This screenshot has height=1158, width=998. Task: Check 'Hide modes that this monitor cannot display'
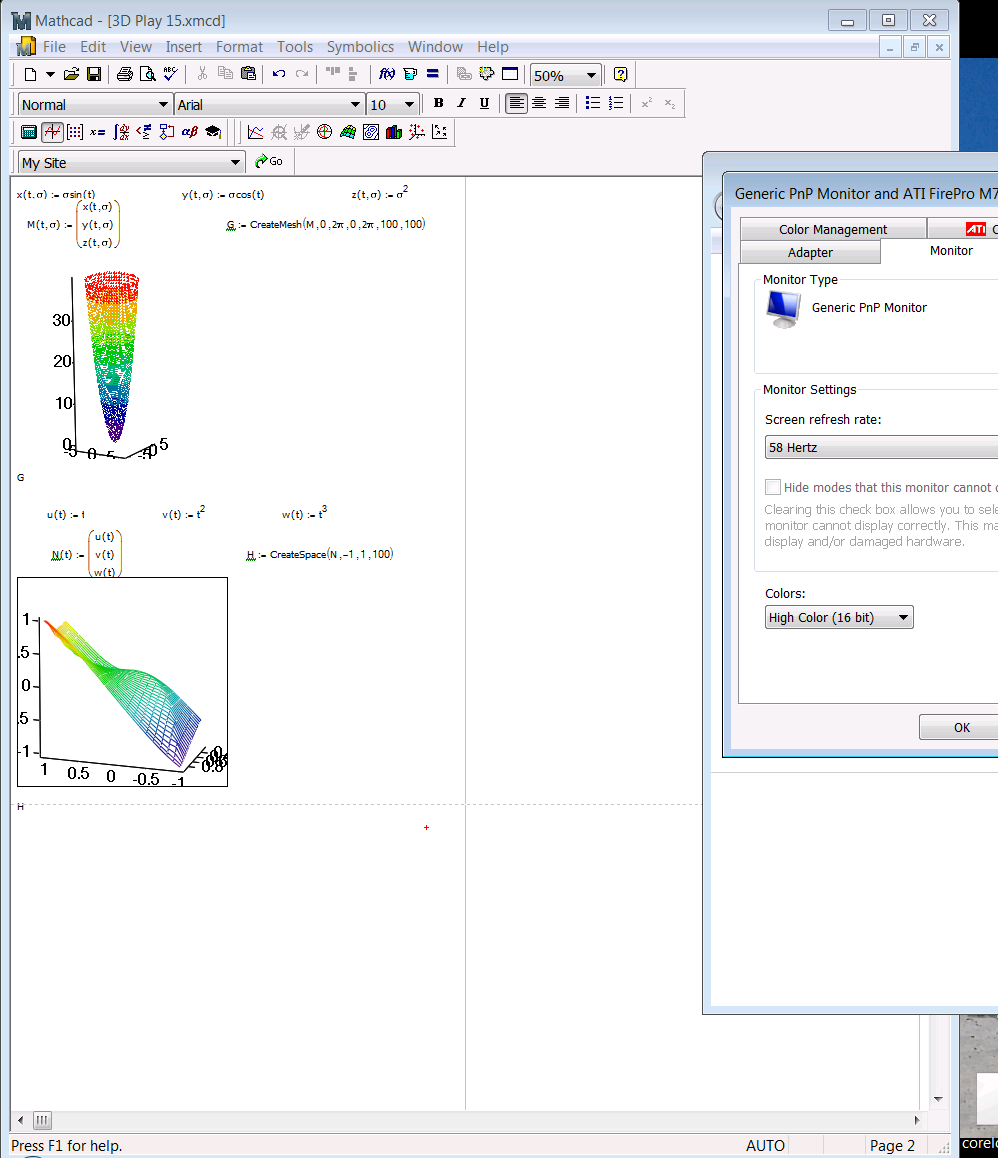(773, 487)
